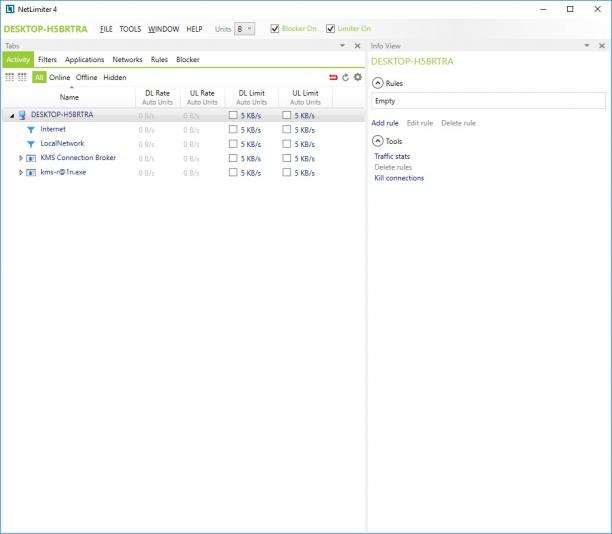
Task: Click the funnel filter icon for LocalNetwork
Action: point(31,144)
